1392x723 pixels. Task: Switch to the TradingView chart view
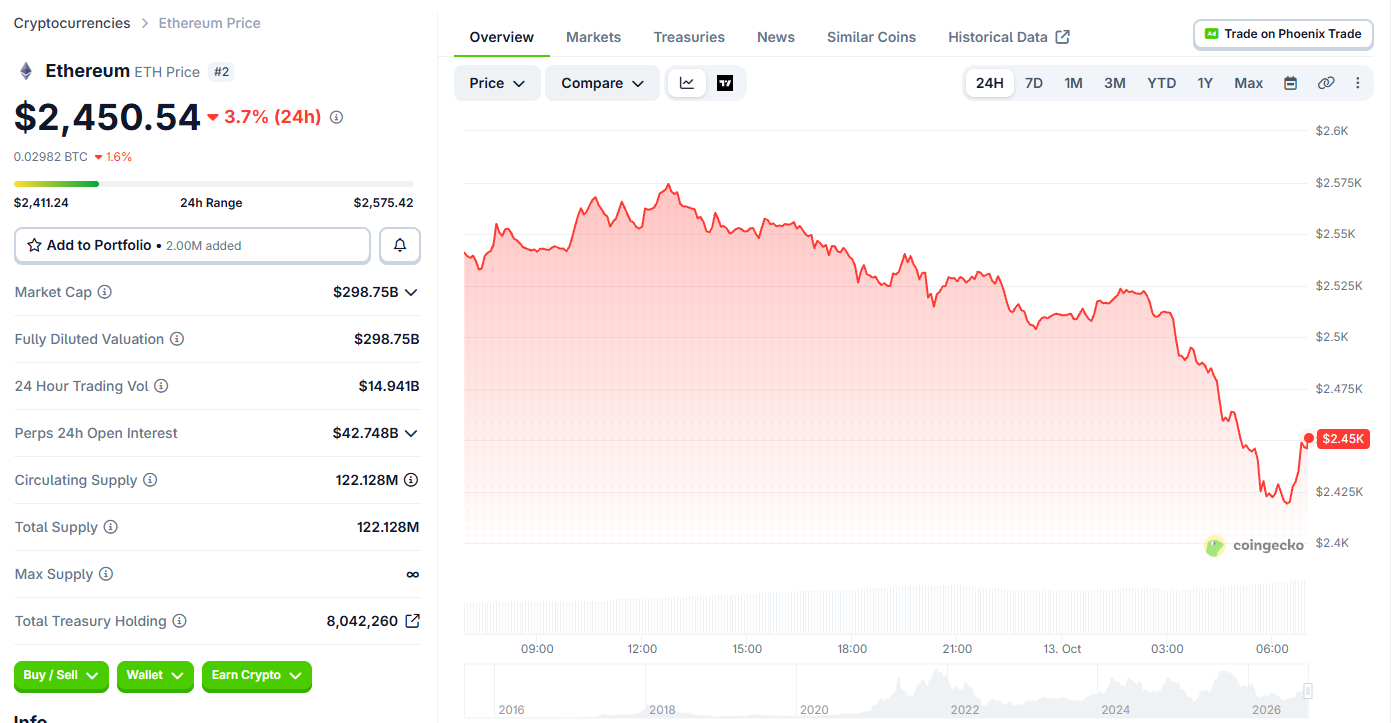(725, 83)
